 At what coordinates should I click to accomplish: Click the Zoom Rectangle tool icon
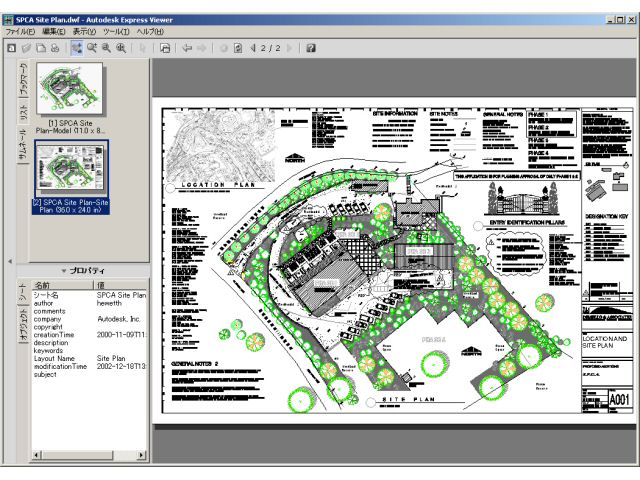107,47
